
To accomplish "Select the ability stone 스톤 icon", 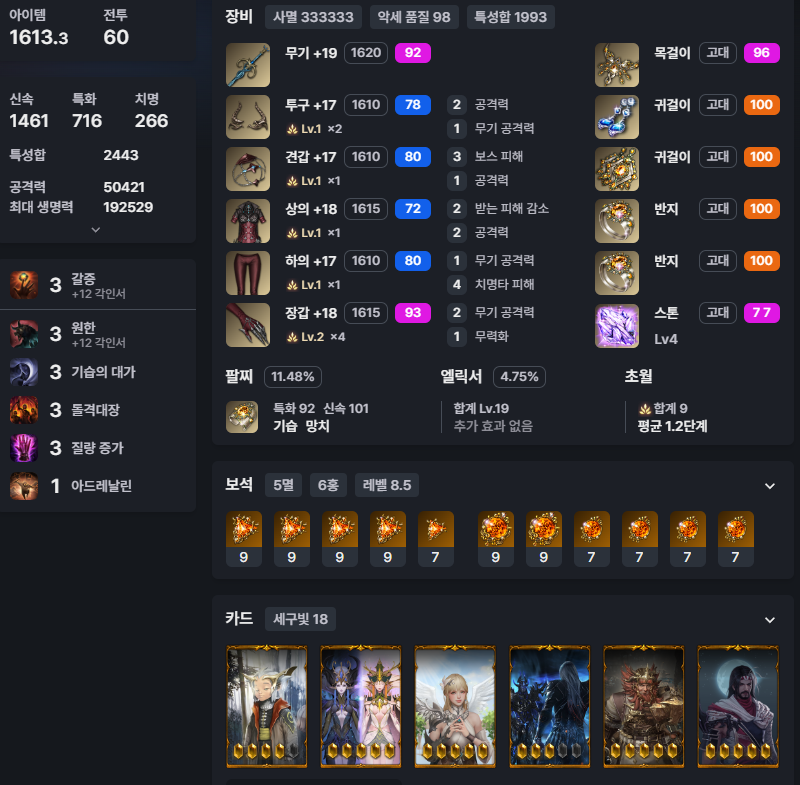I will (x=617, y=326).
